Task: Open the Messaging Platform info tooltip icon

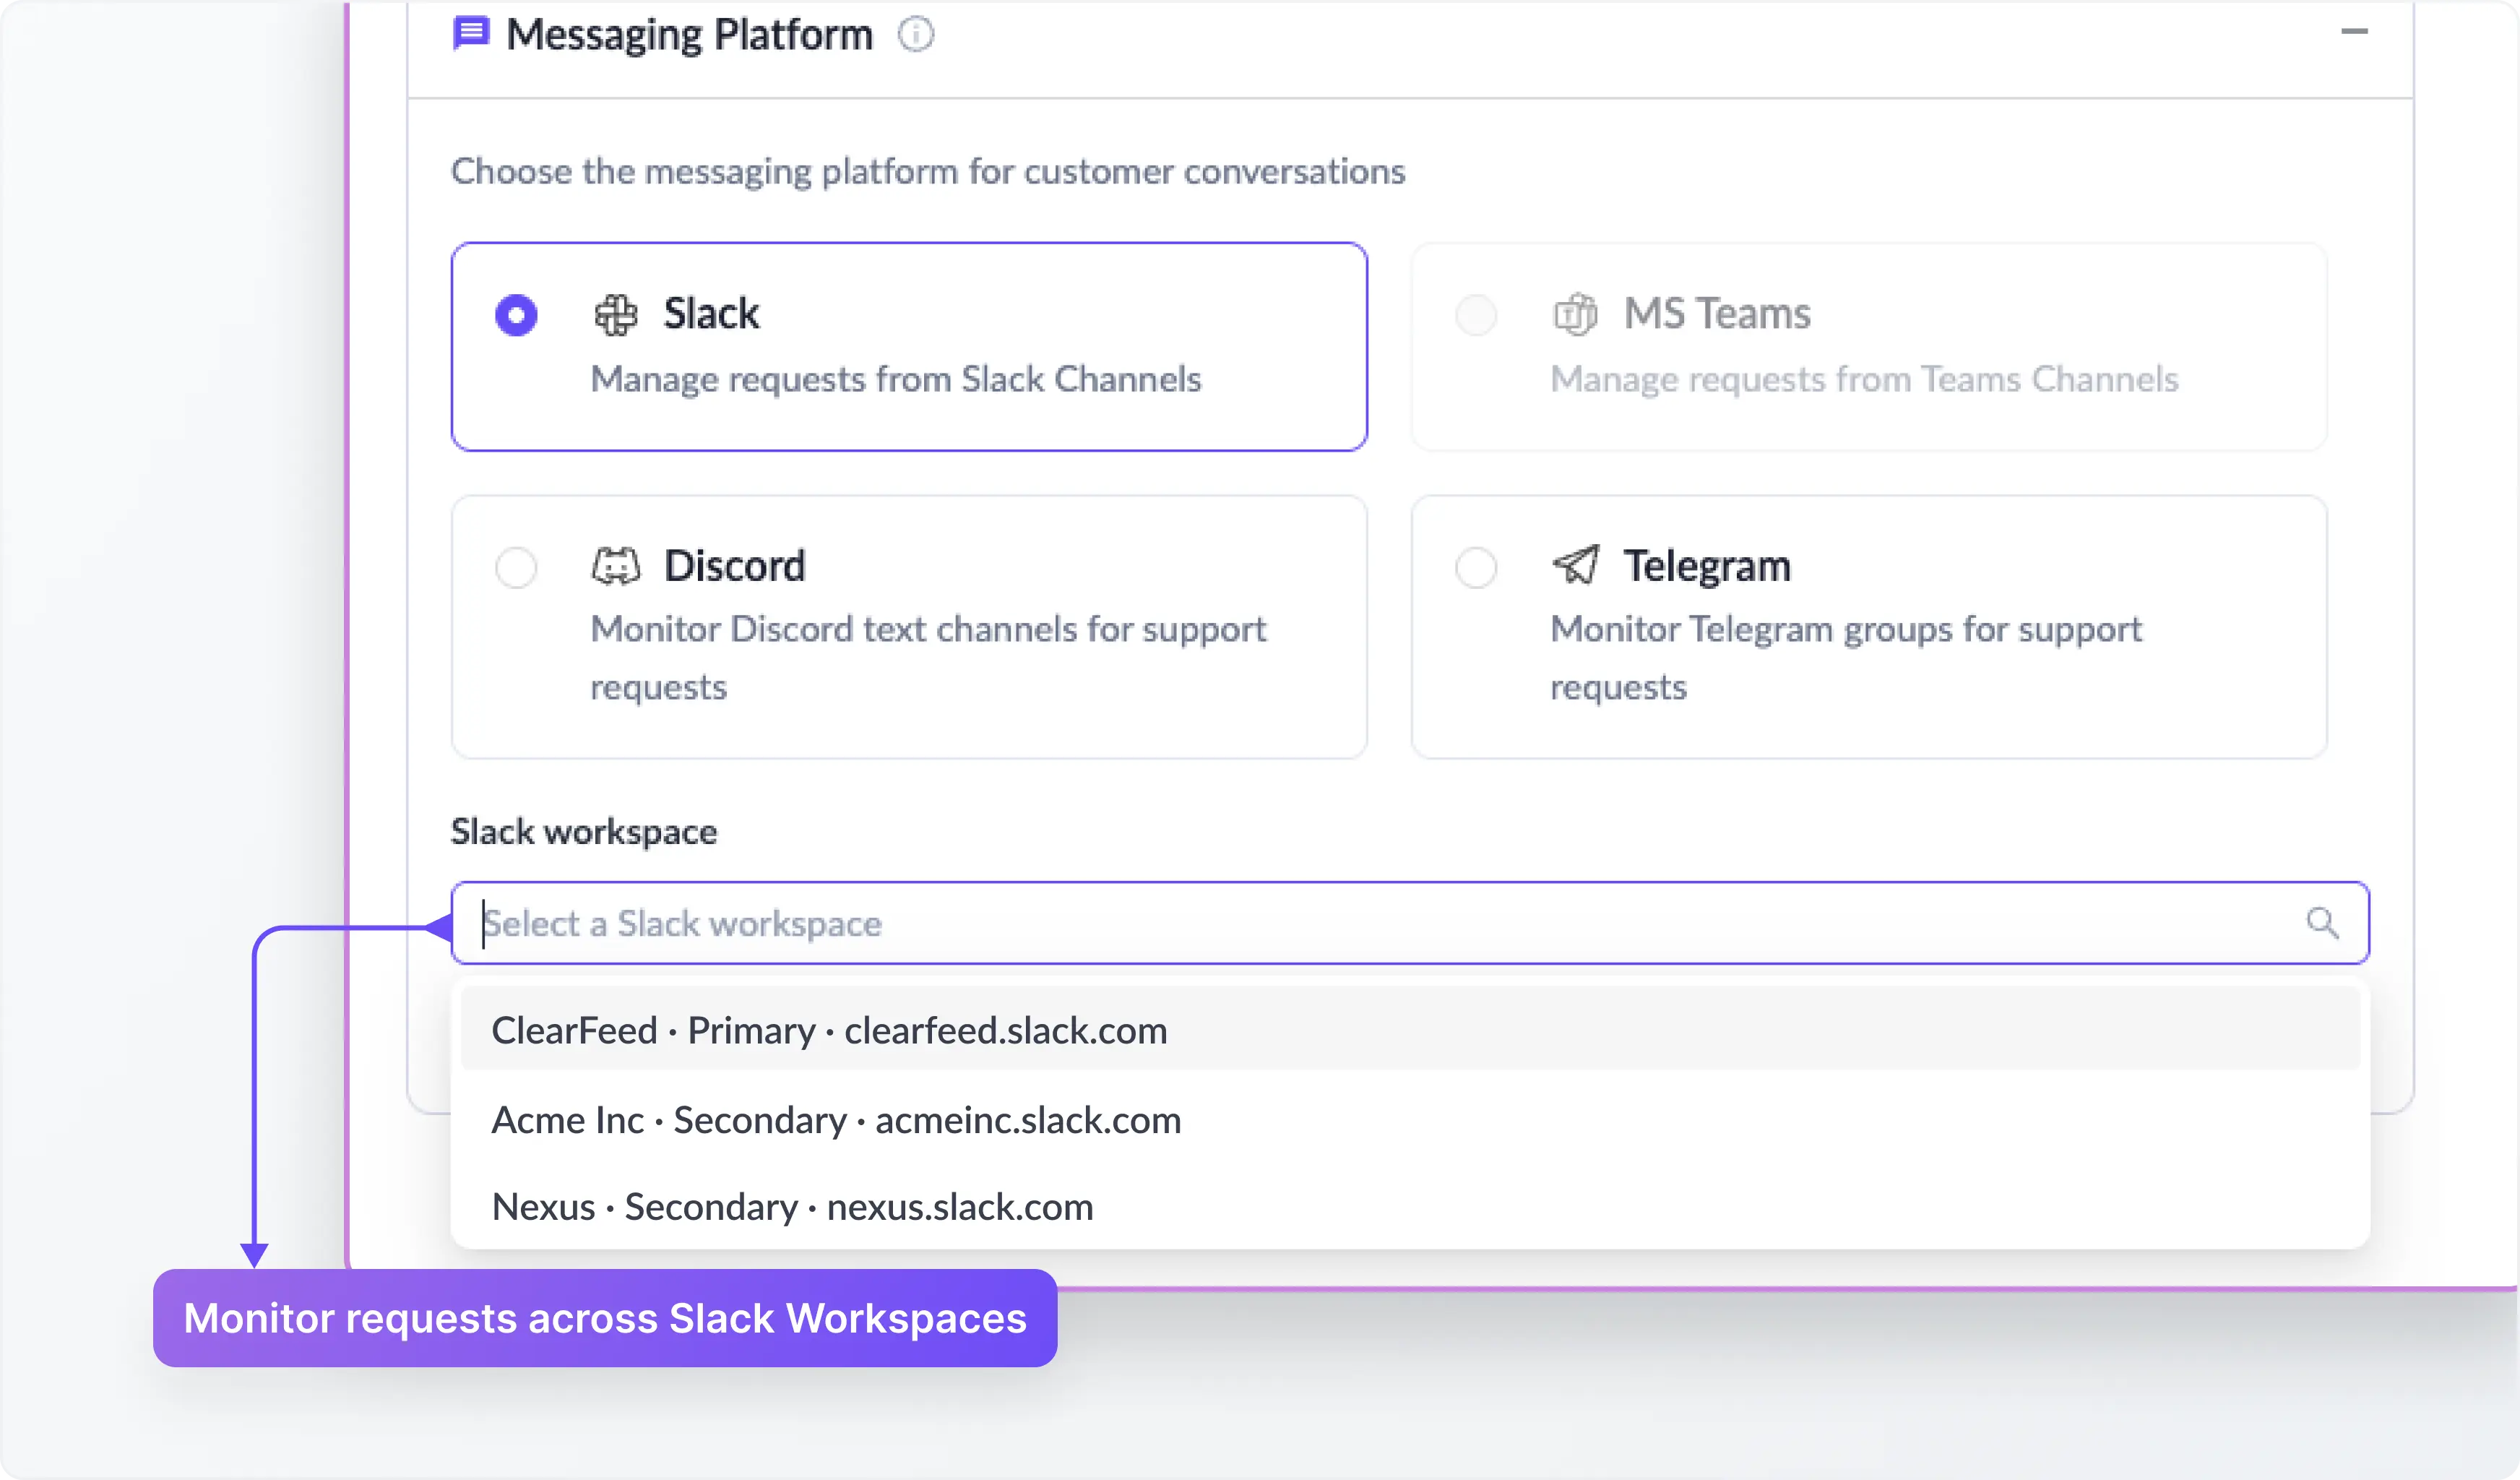Action: tap(915, 34)
